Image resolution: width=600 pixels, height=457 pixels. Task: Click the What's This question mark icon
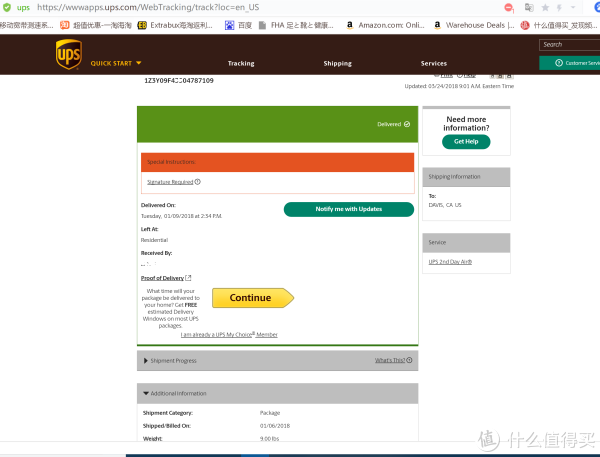[x=409, y=360]
